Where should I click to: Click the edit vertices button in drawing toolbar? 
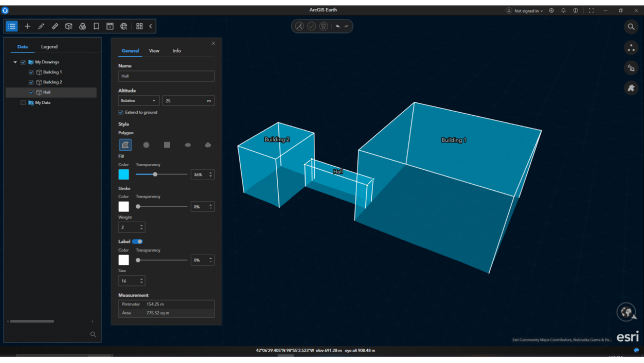point(299,26)
